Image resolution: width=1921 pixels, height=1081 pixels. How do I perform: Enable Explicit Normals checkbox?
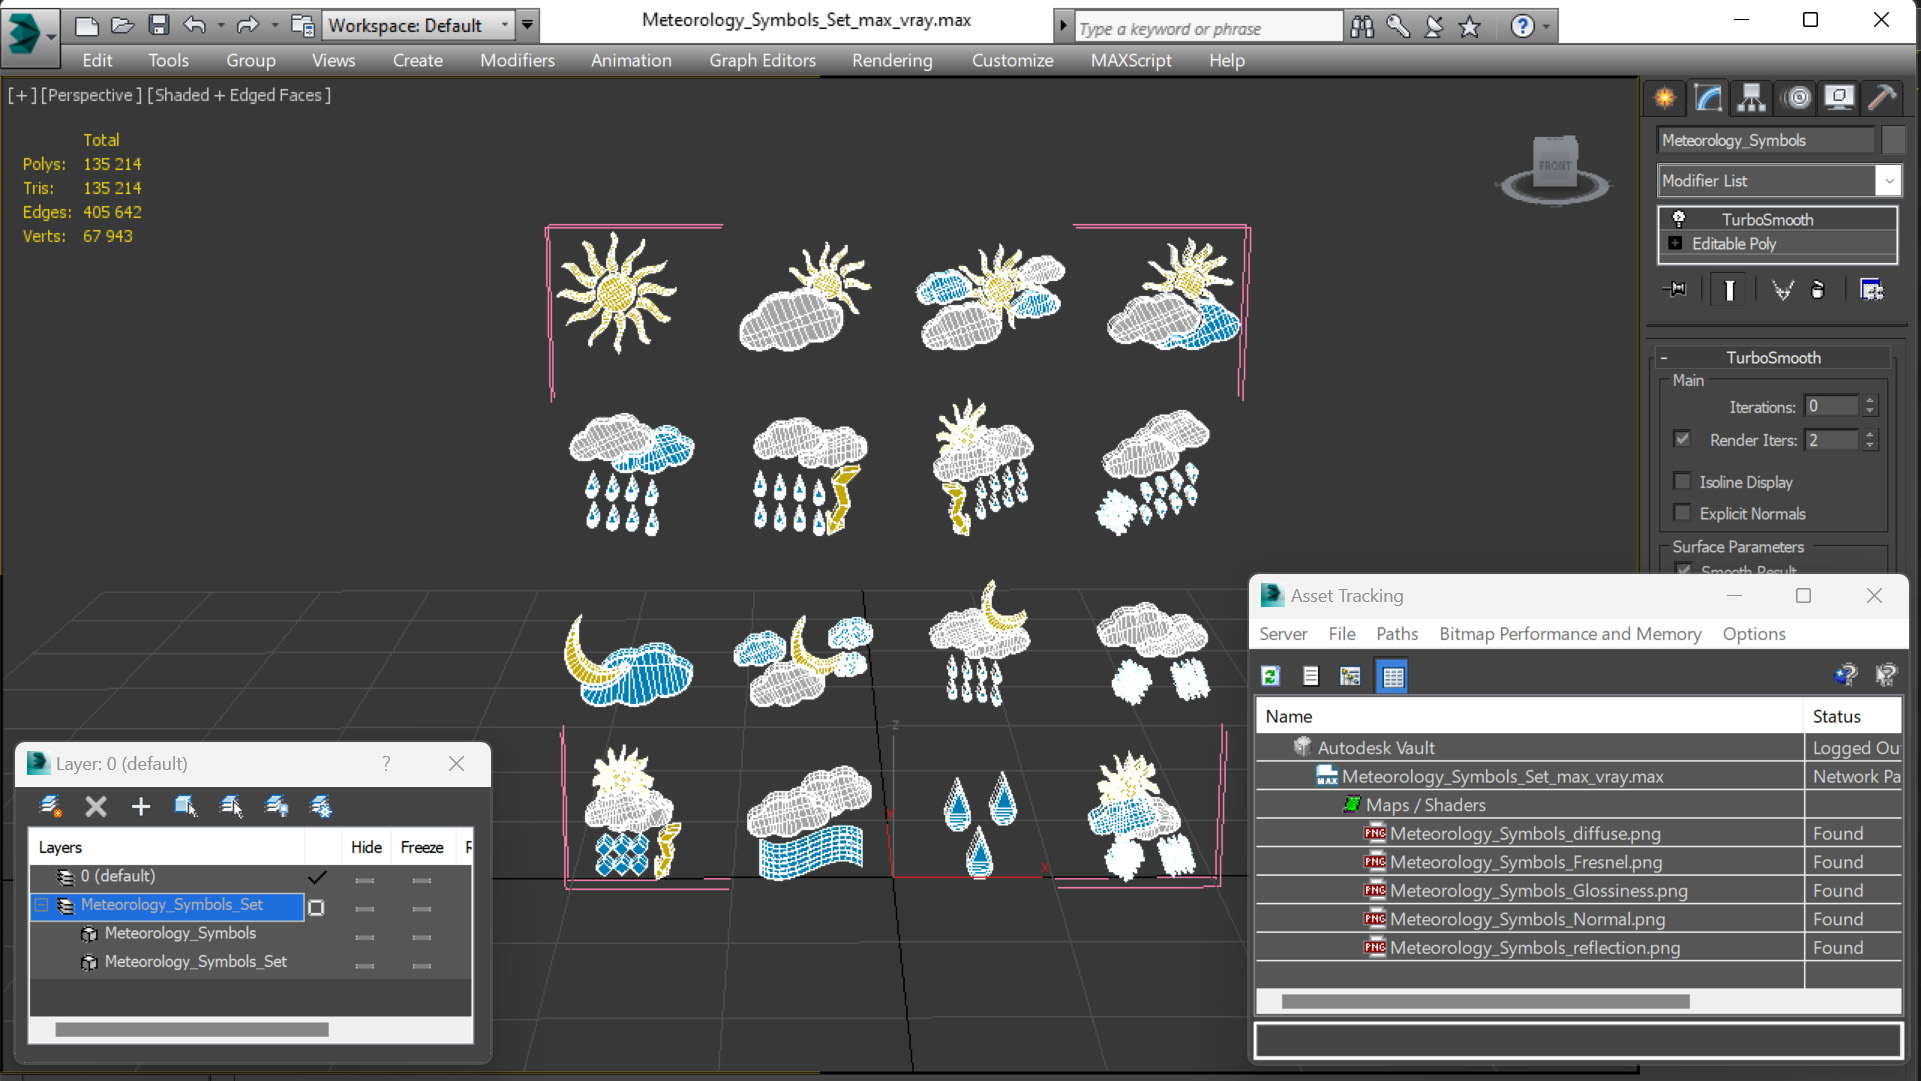pyautogui.click(x=1682, y=513)
